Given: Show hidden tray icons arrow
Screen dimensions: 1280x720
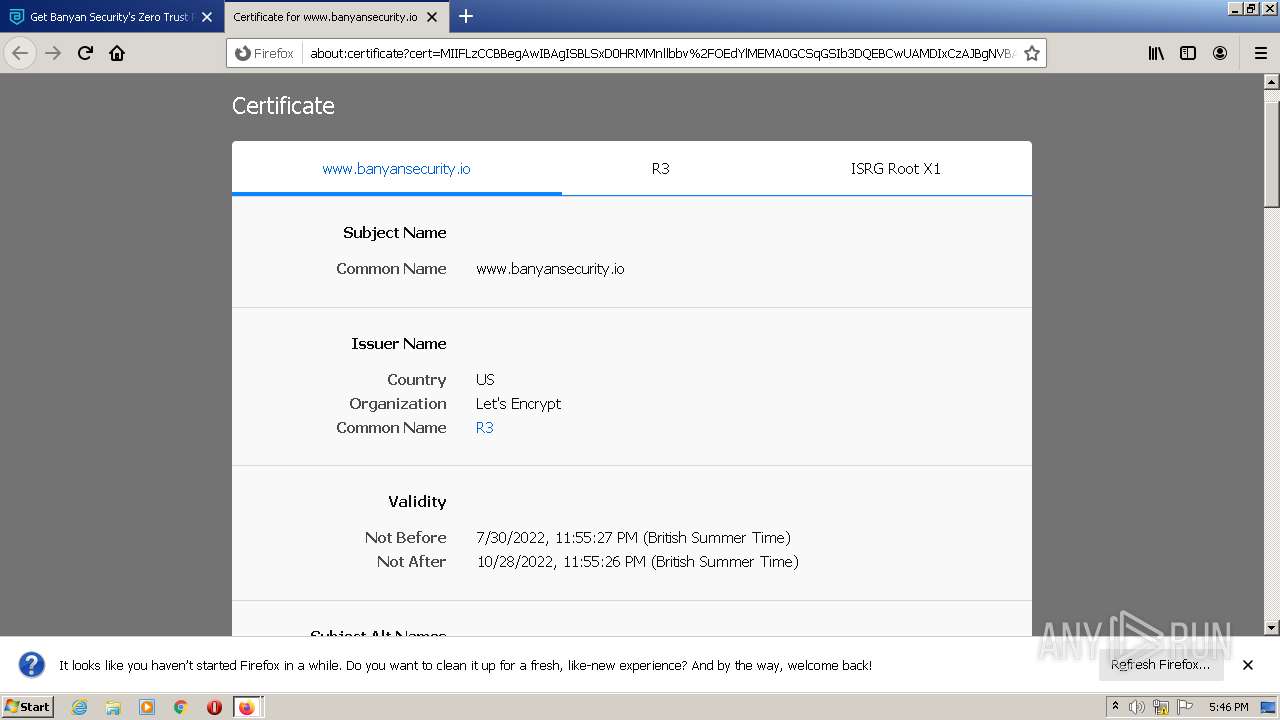Looking at the screenshot, I should [x=1115, y=707].
